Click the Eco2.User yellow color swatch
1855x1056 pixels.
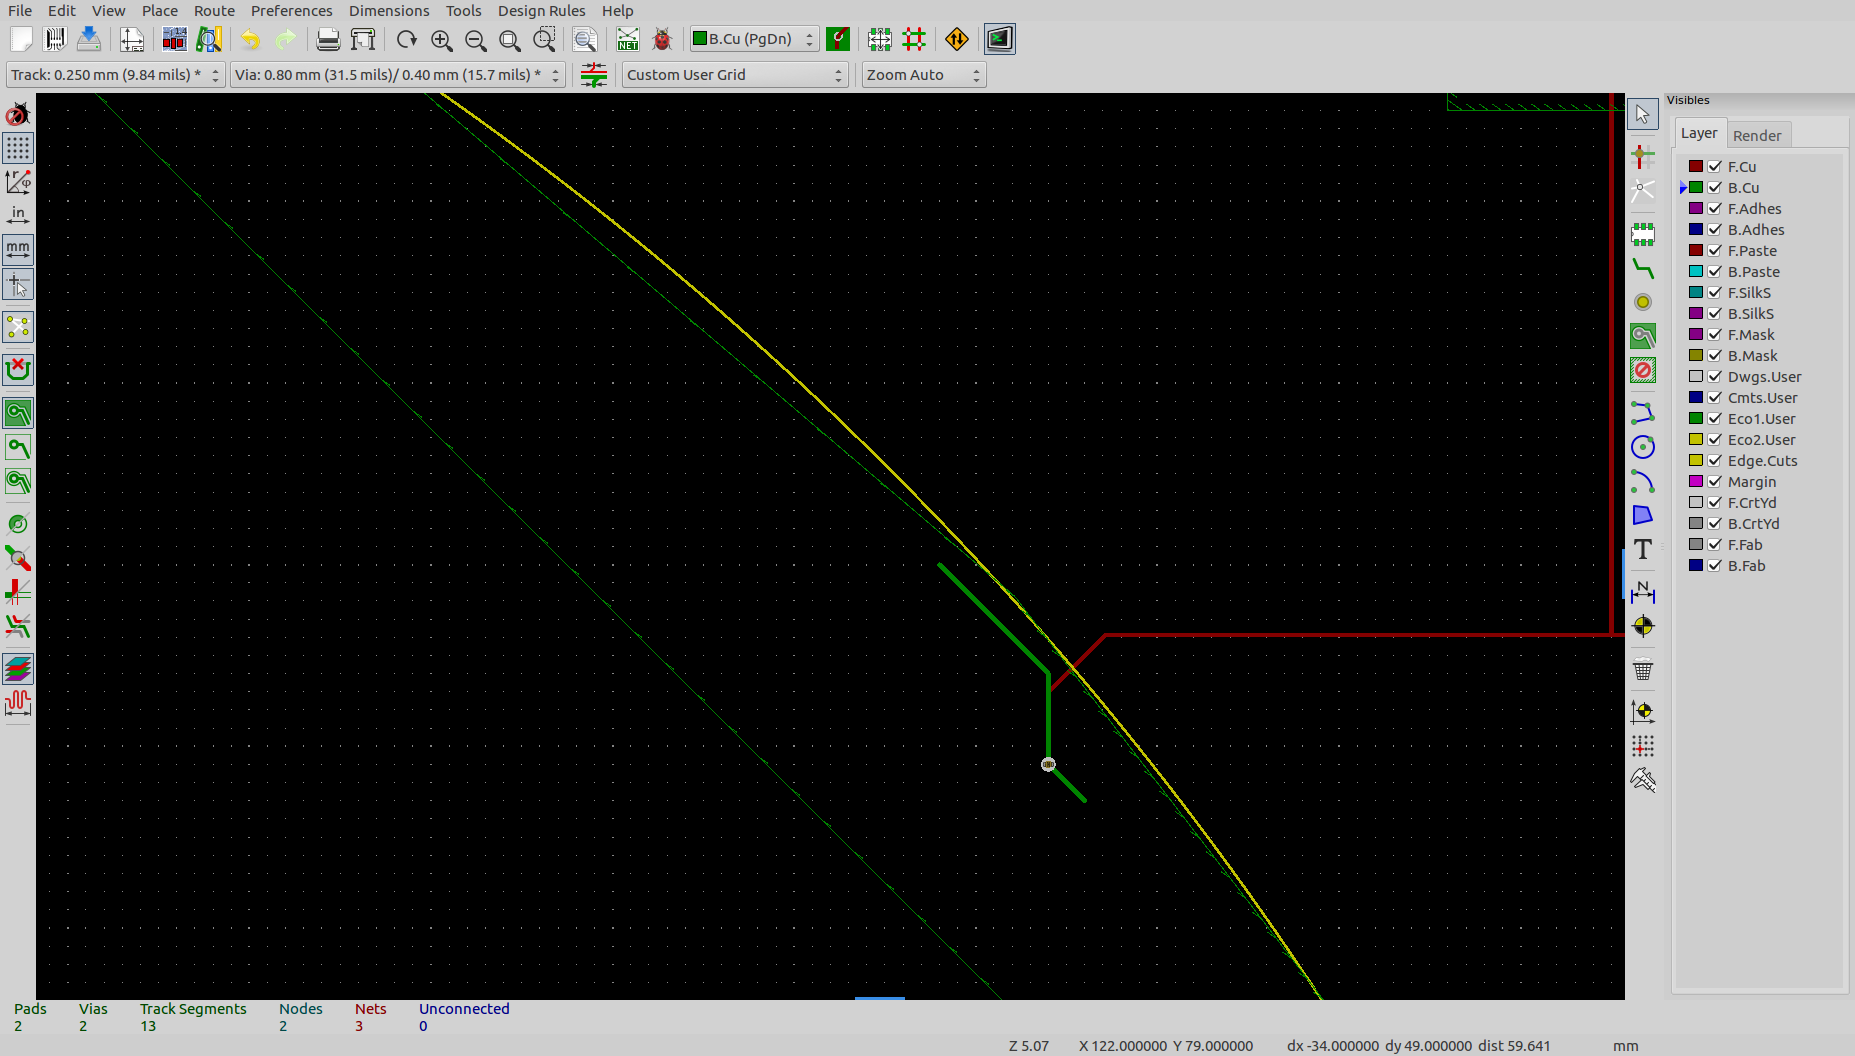(1696, 440)
